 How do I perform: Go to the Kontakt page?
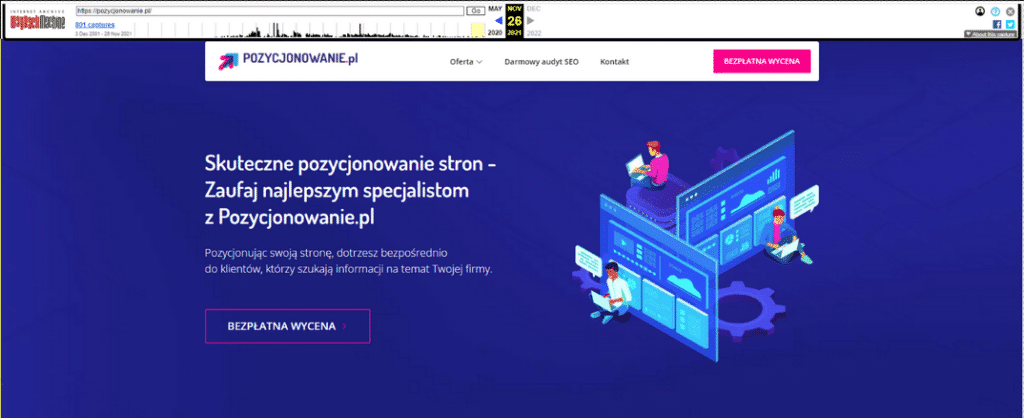(615, 62)
